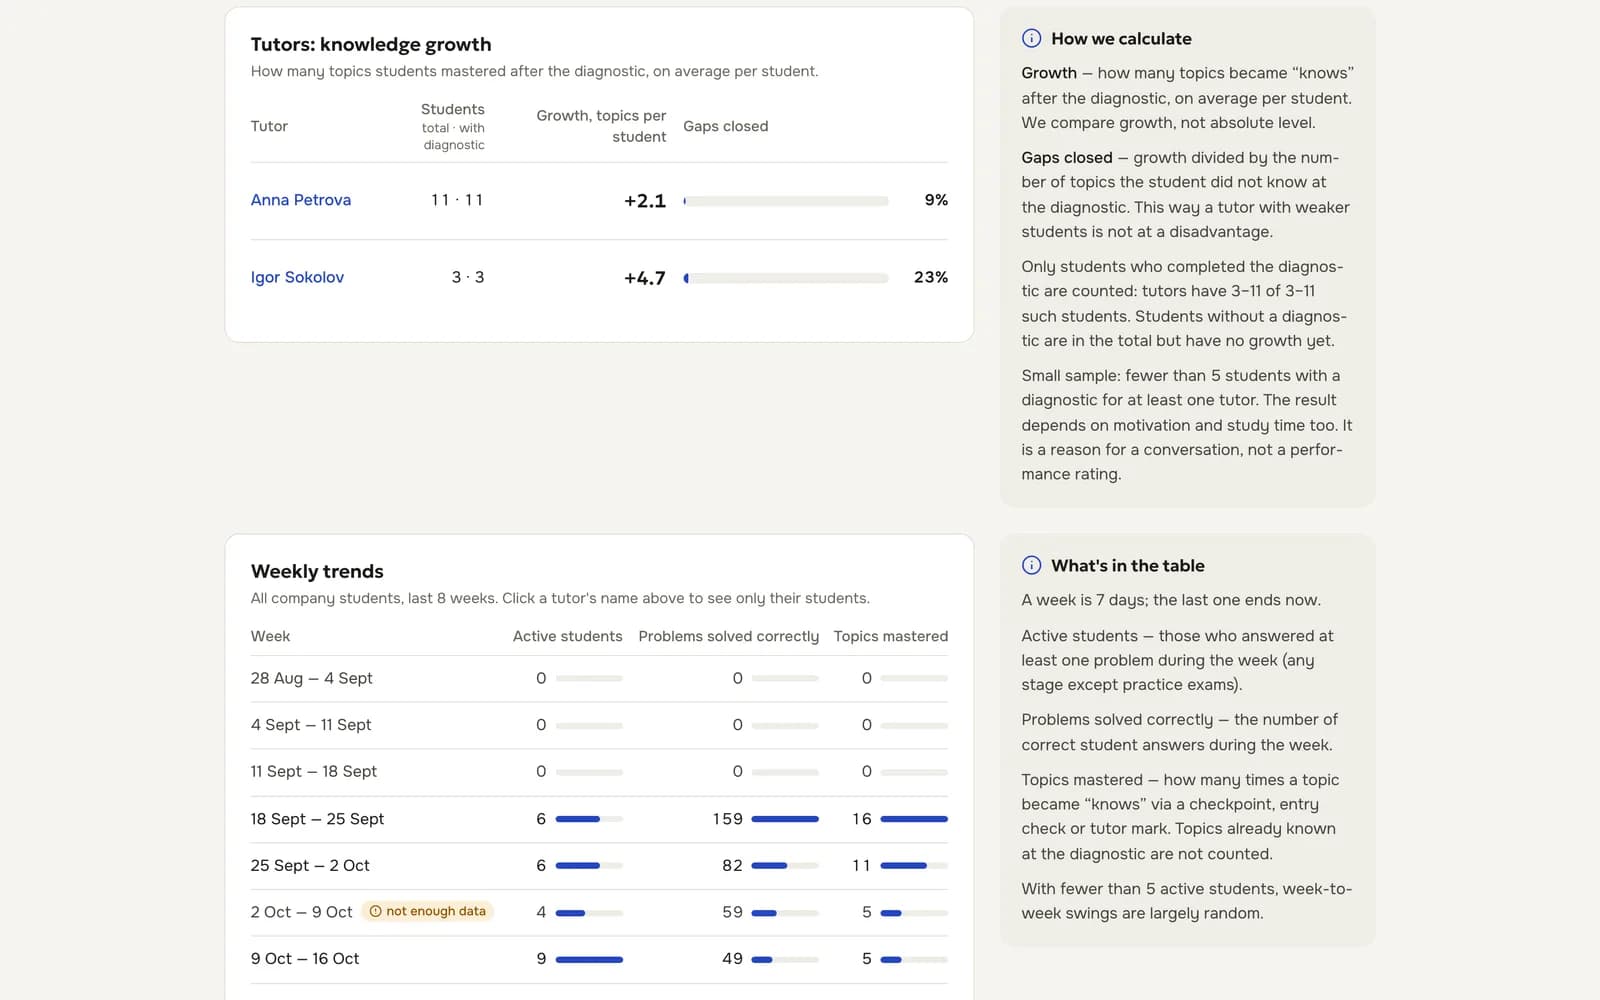Click the info icon beside How we calculate

(1031, 39)
